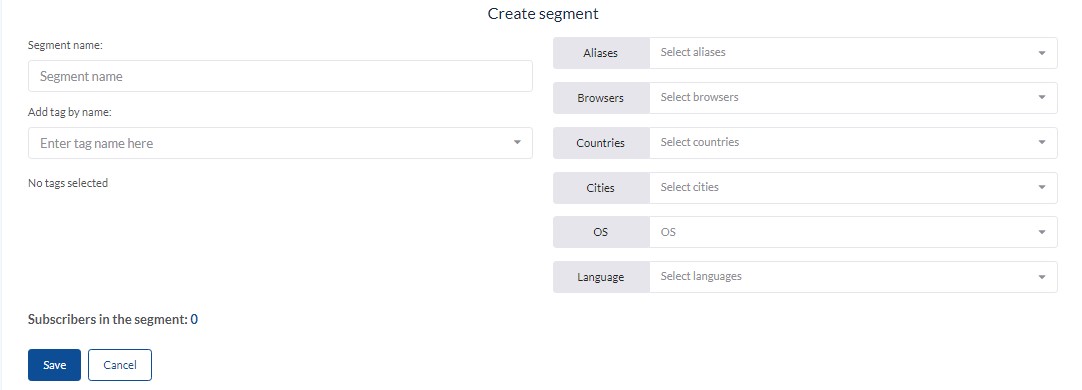1082x390 pixels.
Task: Click the Language label box
Action: tap(601, 277)
